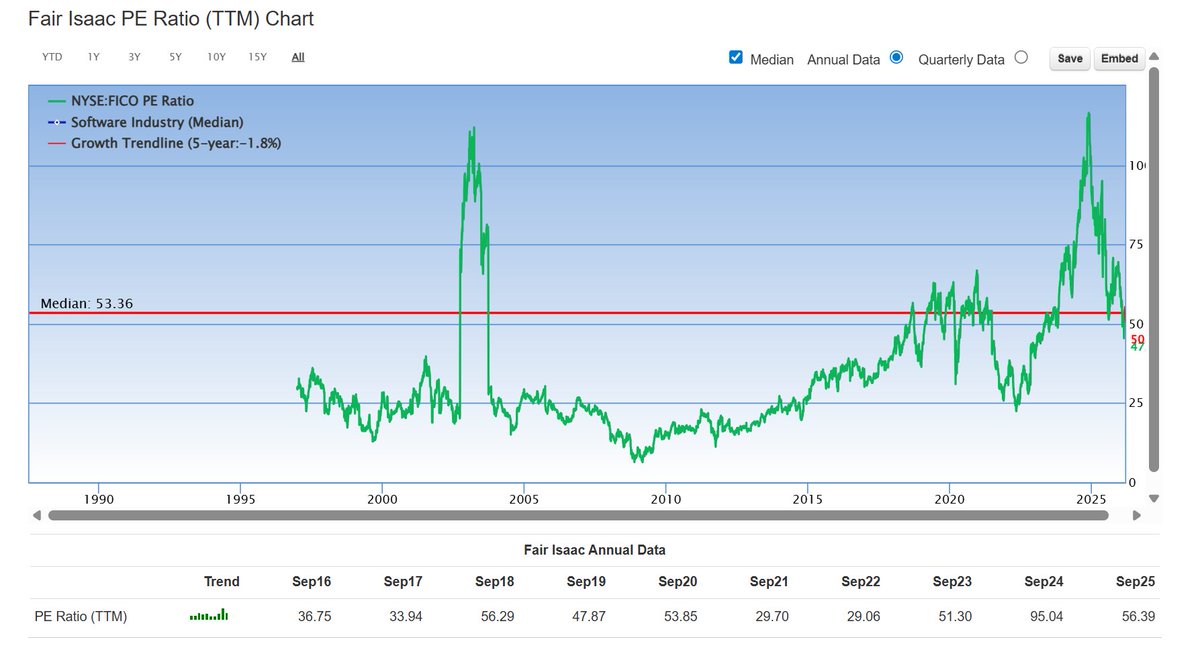Viewport: 1200px width, 650px height.
Task: Click the Sep17 column header
Action: click(403, 581)
